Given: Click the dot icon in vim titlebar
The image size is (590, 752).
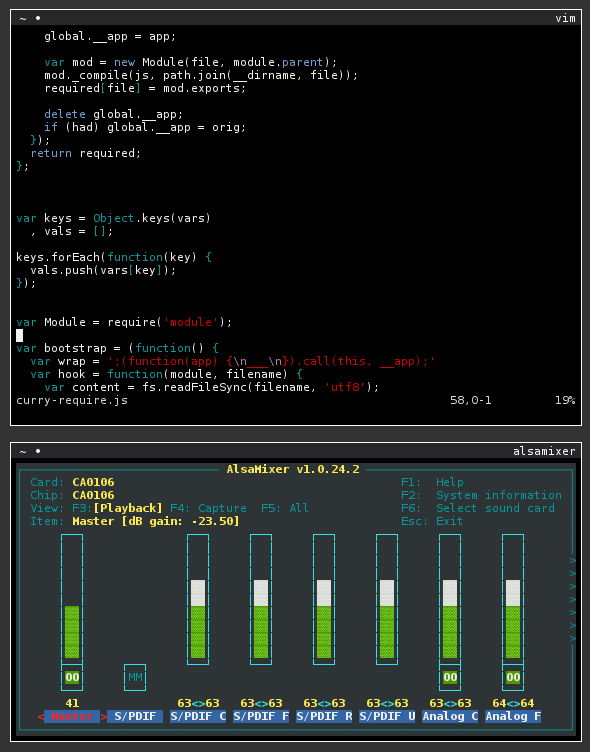Looking at the screenshot, I should pyautogui.click(x=38, y=18).
